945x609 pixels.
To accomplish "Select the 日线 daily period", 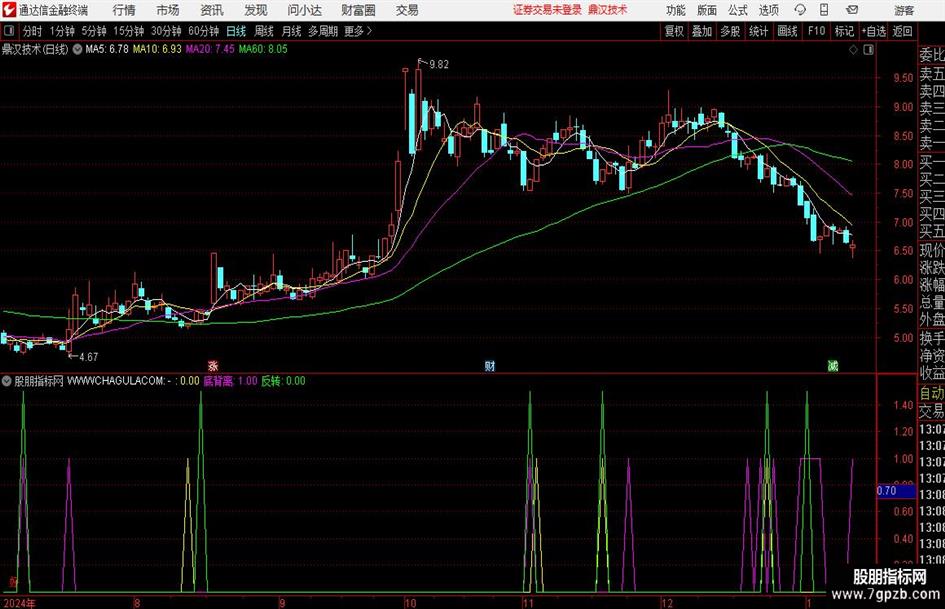I will 236,31.
